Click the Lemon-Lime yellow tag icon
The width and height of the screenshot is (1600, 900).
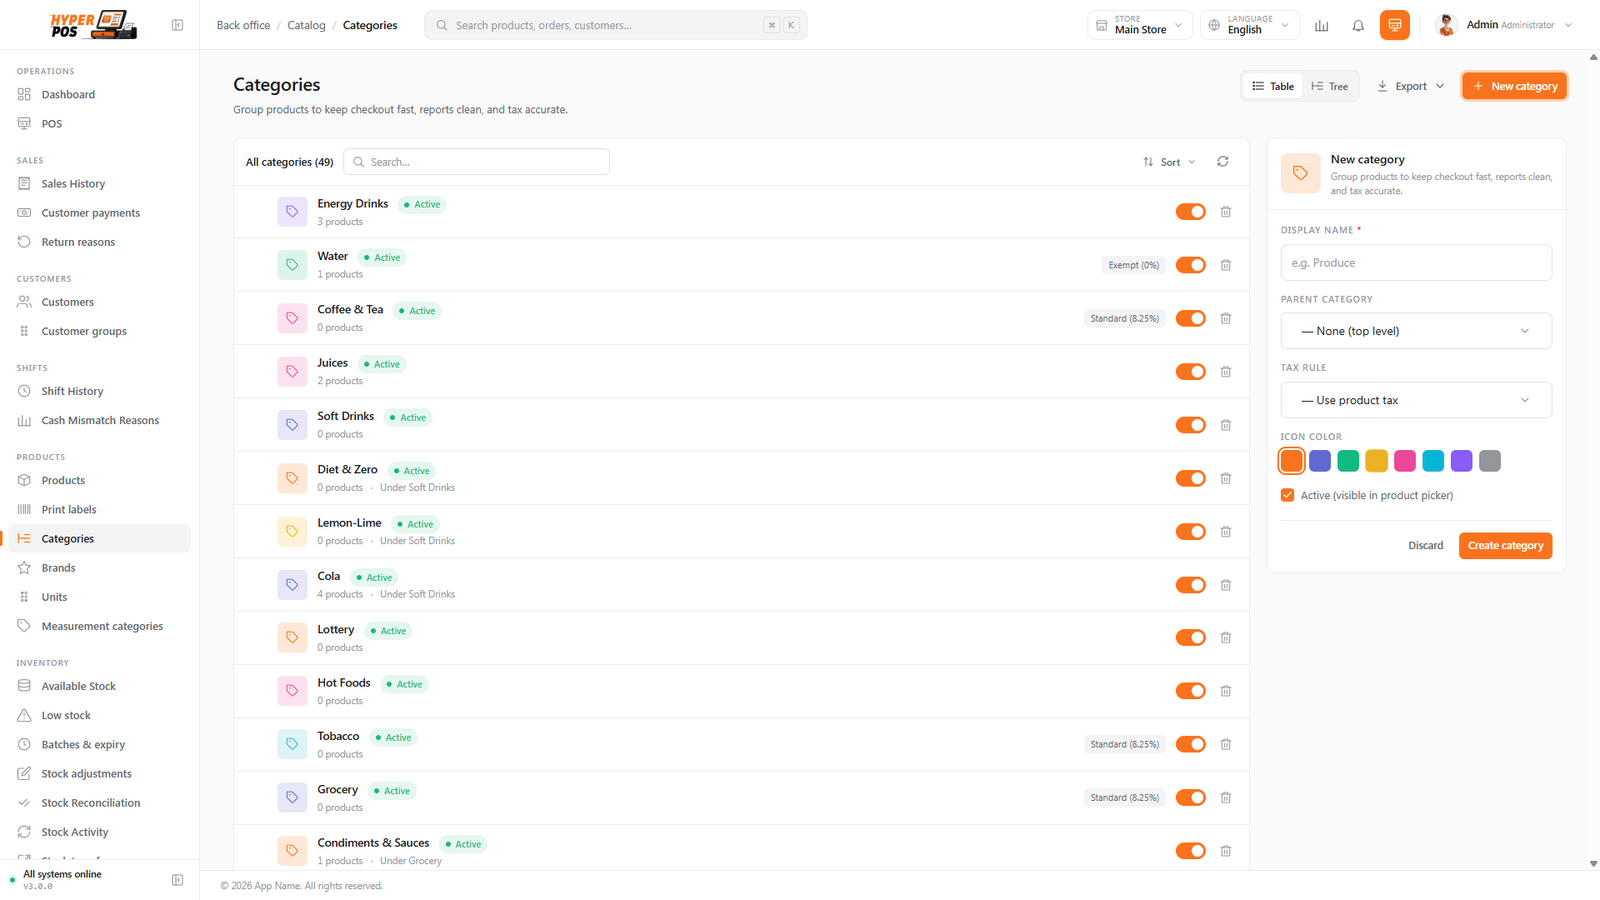[x=292, y=531]
